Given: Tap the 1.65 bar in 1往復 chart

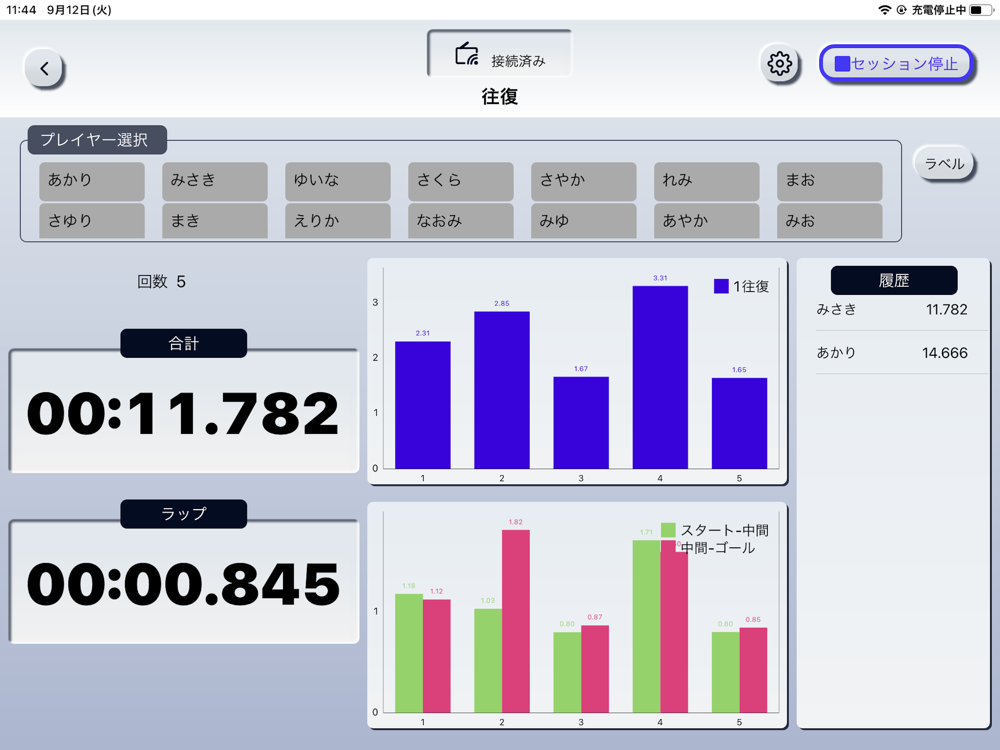Looking at the screenshot, I should click(739, 423).
